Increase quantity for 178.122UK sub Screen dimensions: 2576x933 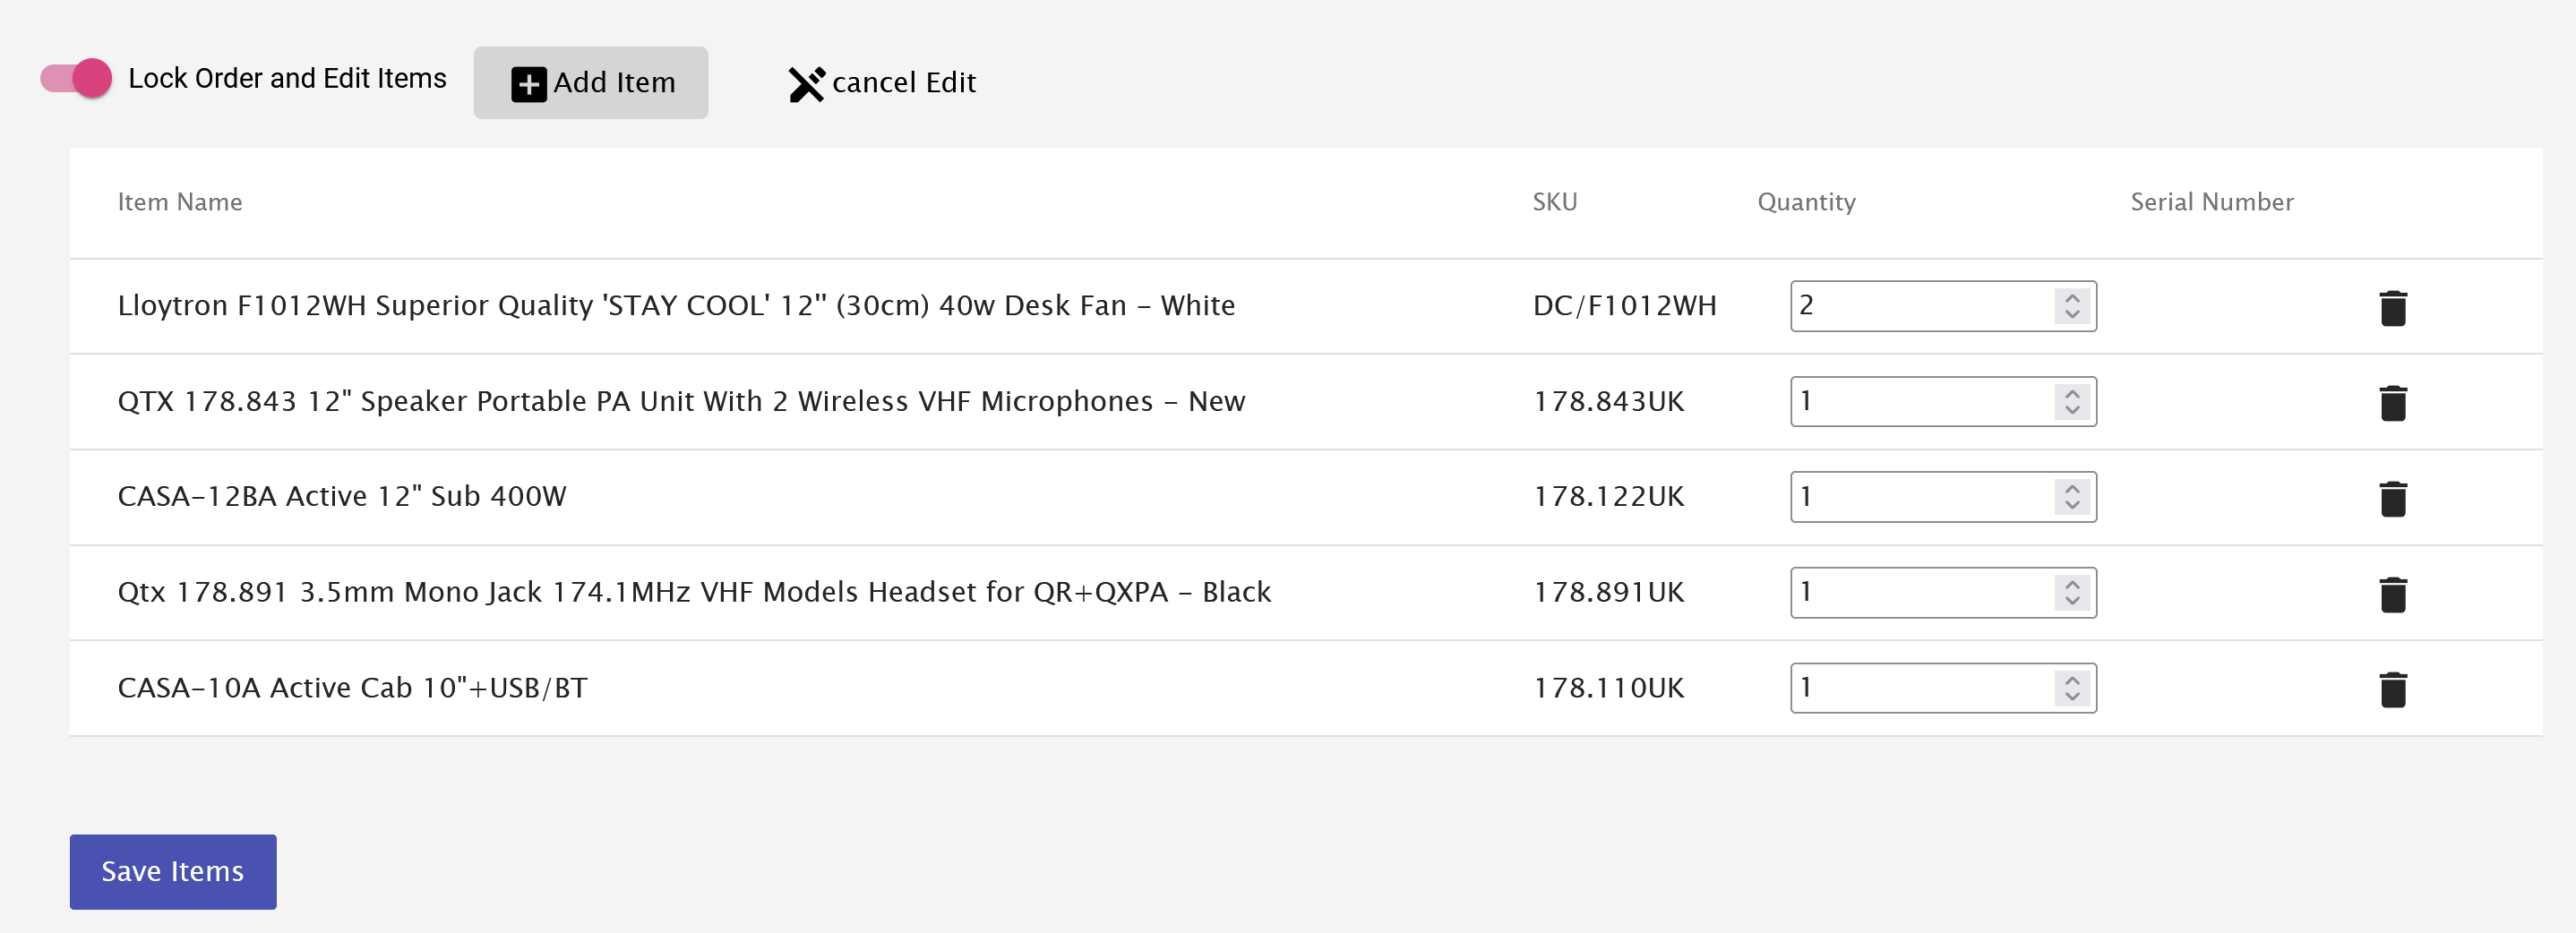pyautogui.click(x=2072, y=488)
